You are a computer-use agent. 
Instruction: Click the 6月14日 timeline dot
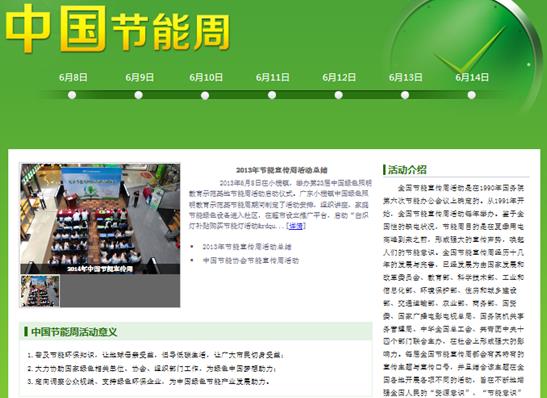(472, 95)
